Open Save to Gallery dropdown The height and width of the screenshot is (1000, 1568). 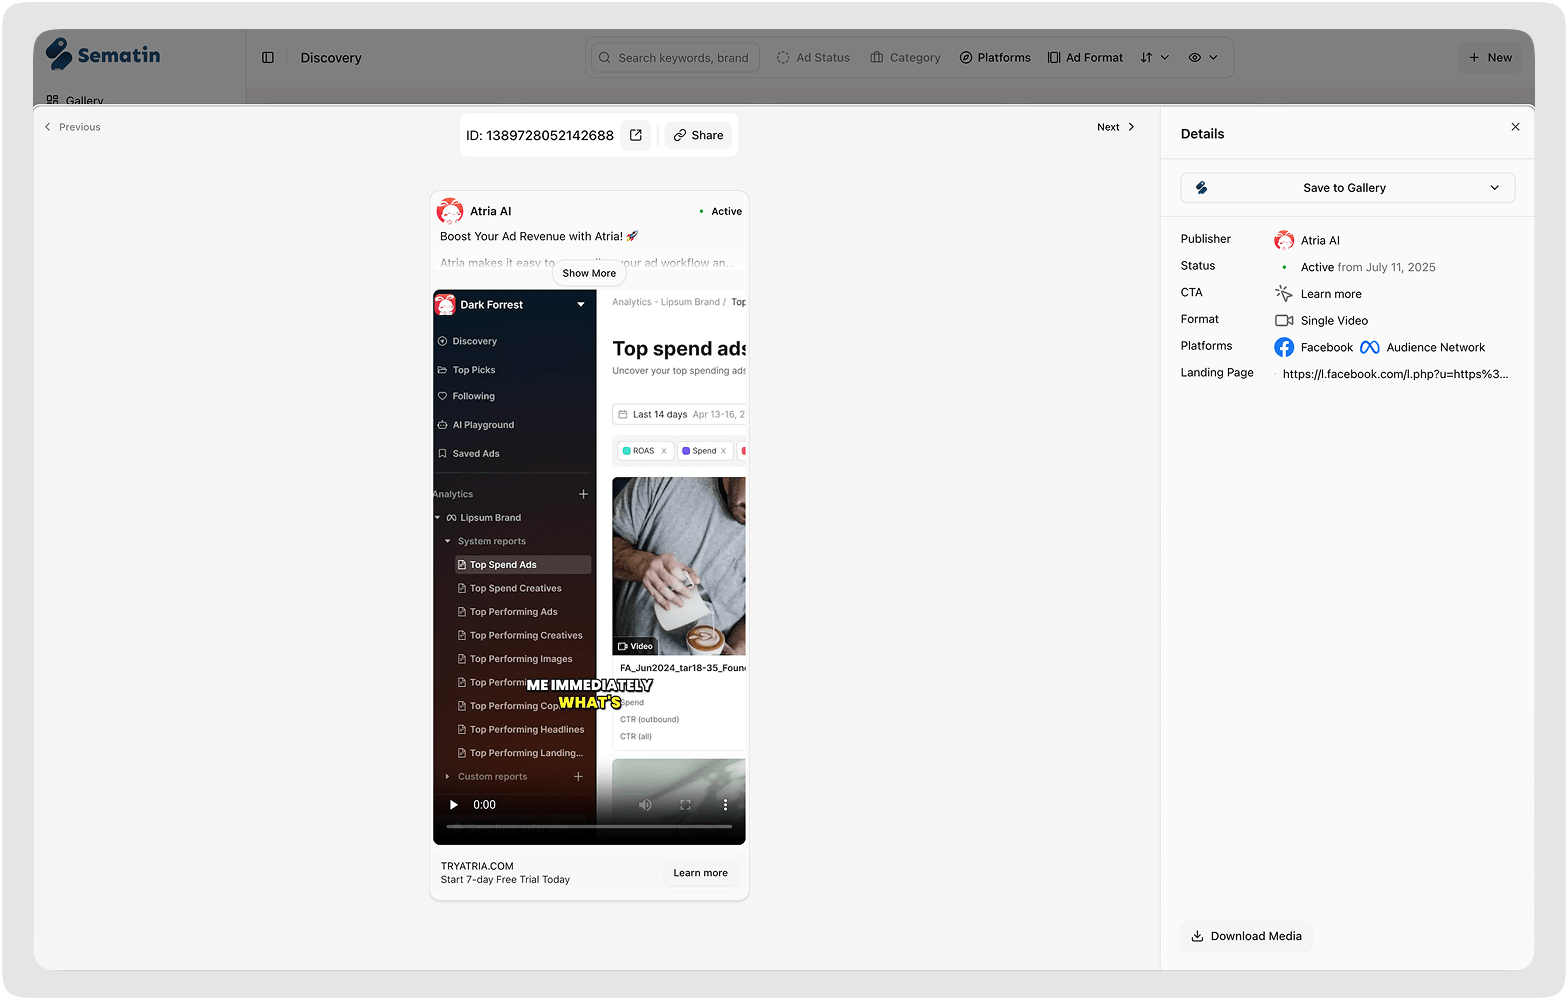point(1348,188)
